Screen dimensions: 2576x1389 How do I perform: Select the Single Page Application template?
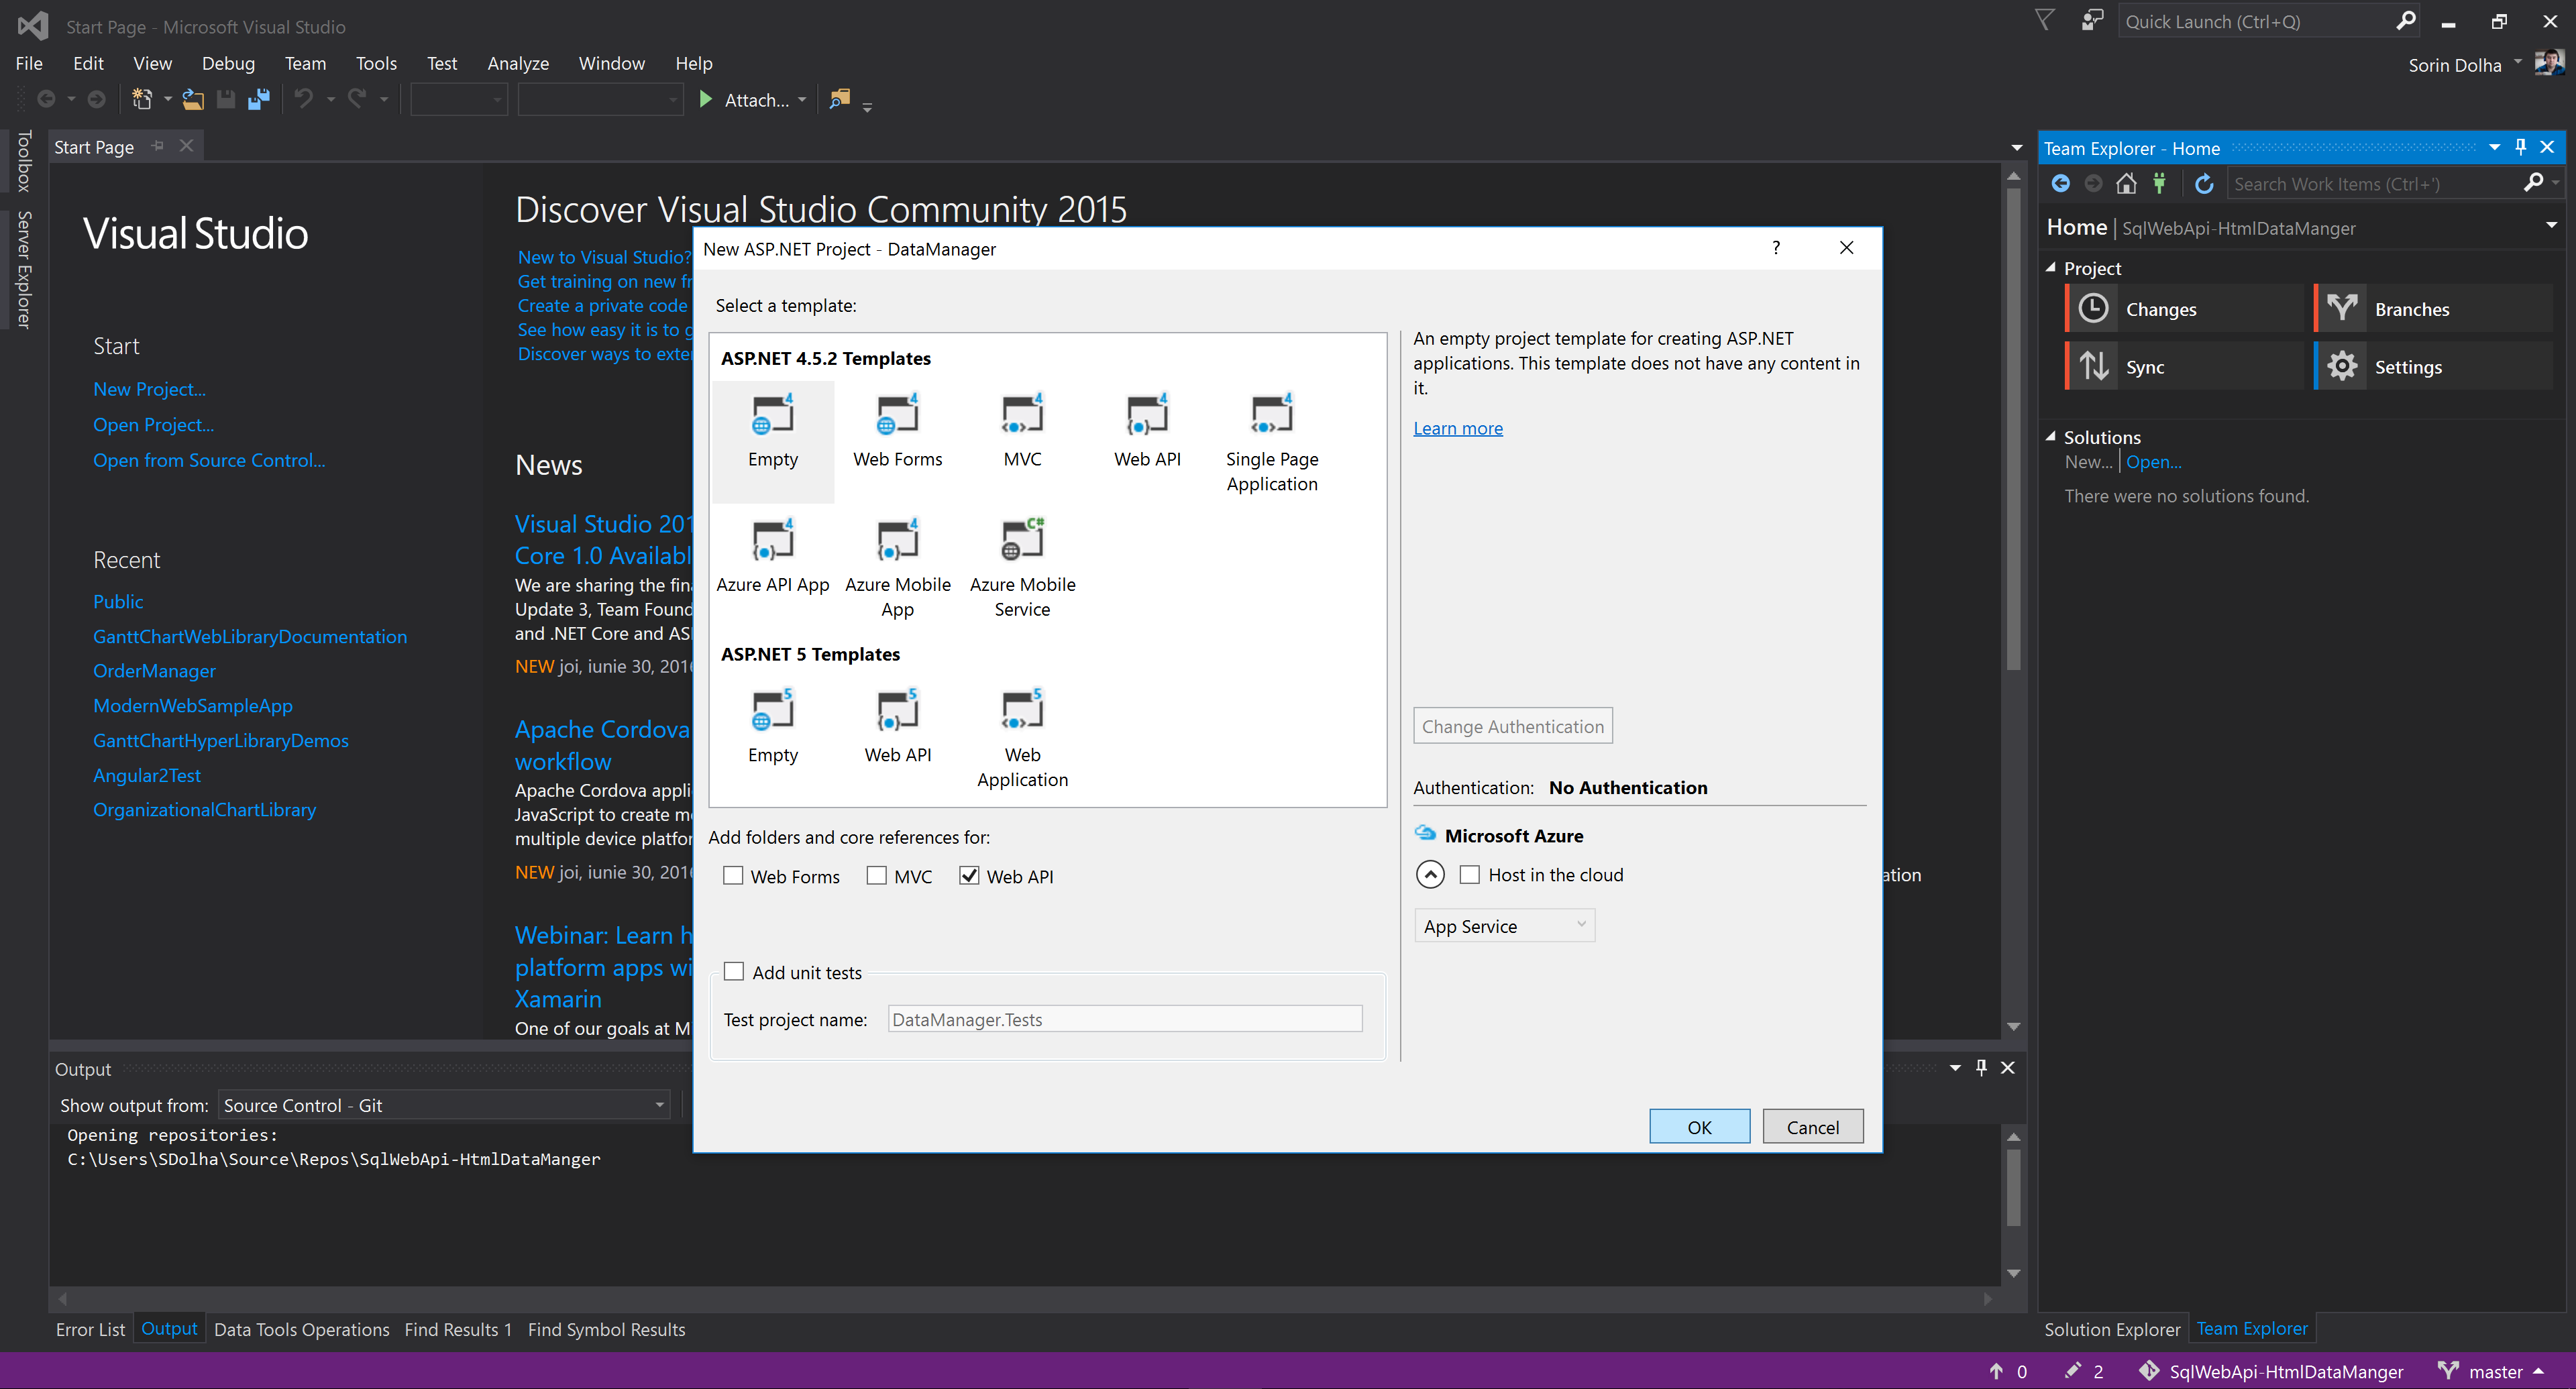coord(1271,415)
